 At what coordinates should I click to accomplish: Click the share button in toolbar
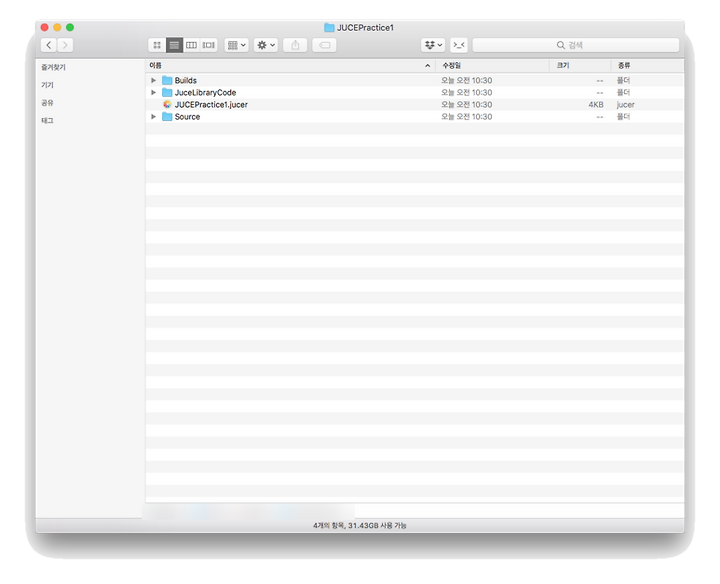click(295, 45)
